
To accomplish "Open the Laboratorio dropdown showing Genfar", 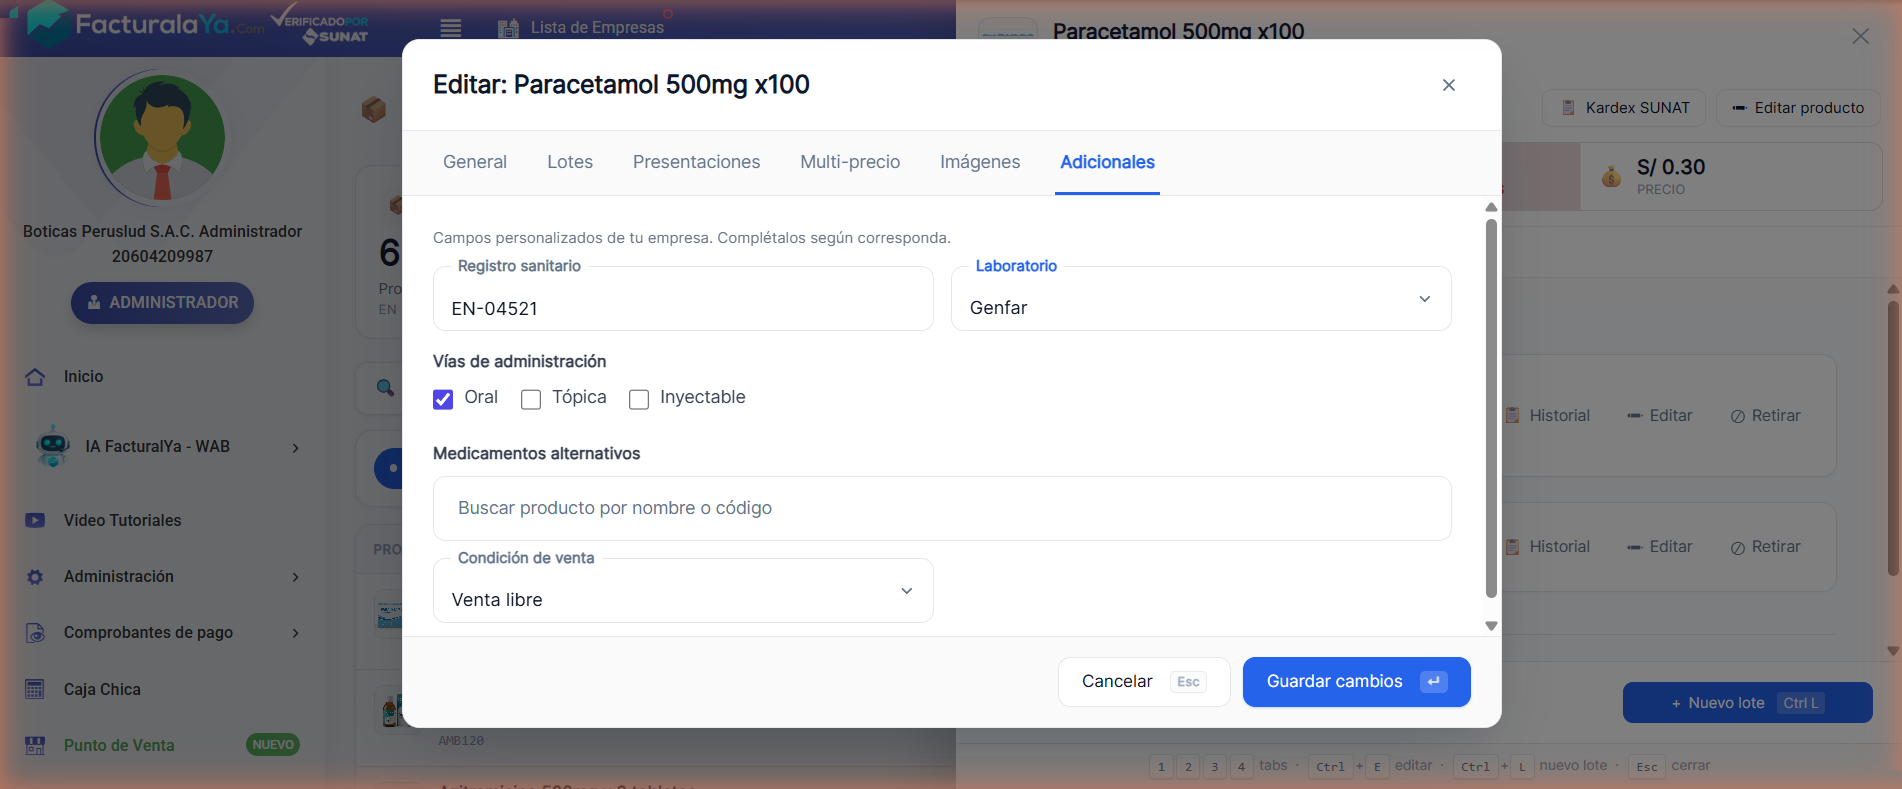I will pyautogui.click(x=1201, y=299).
